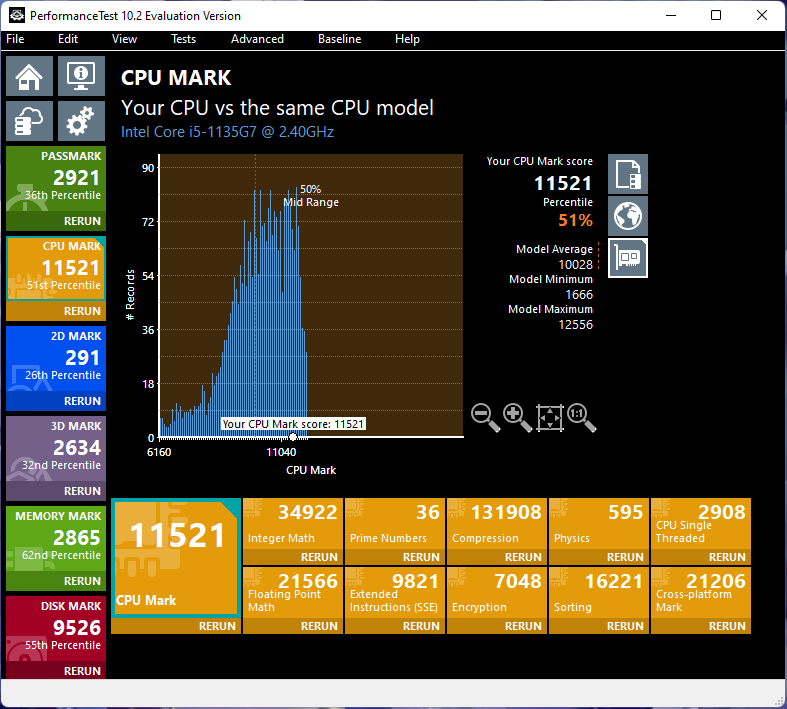787x709 pixels.
Task: Open the File menu
Action: tap(15, 39)
